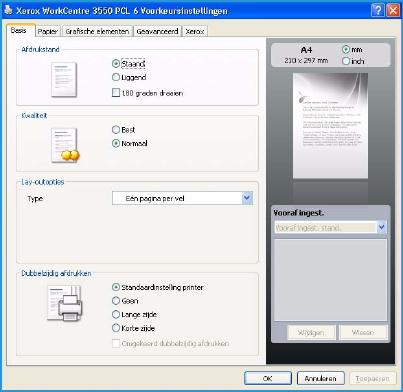This screenshot has width=403, height=392.
Task: Select the inch unit option
Action: click(x=353, y=61)
